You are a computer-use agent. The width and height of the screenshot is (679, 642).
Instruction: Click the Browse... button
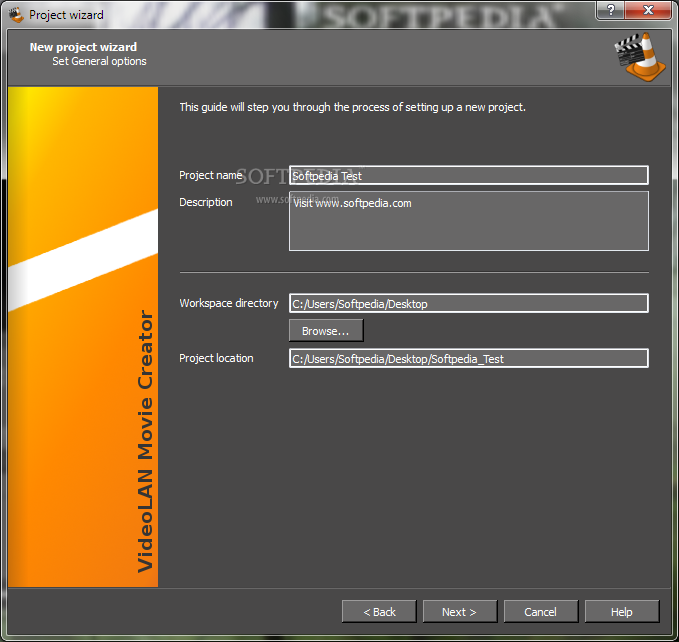point(326,331)
